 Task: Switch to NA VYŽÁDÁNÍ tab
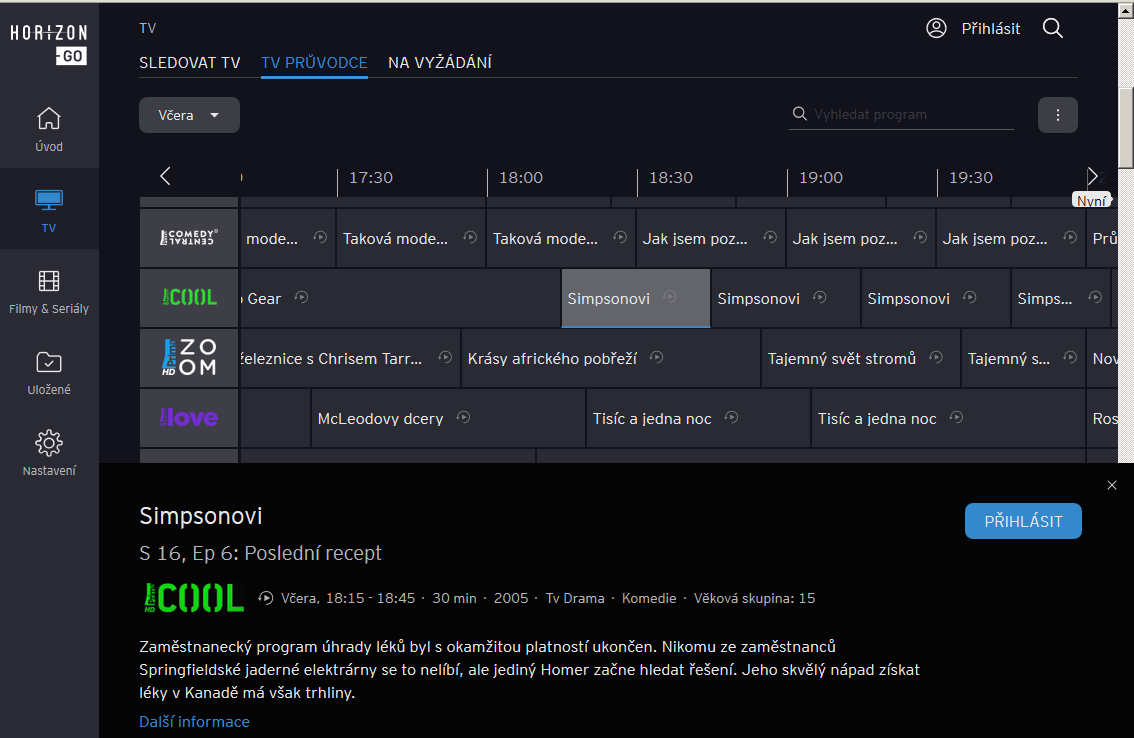pos(439,63)
